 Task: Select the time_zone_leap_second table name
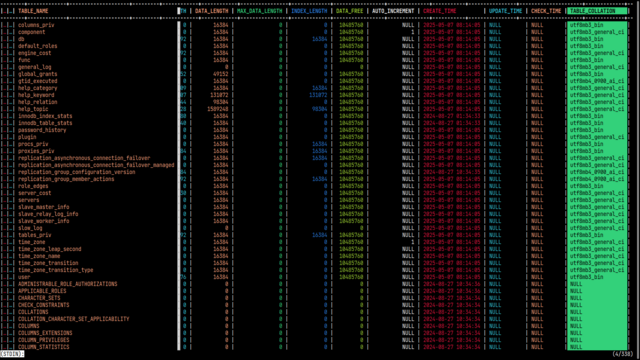pos(49,249)
